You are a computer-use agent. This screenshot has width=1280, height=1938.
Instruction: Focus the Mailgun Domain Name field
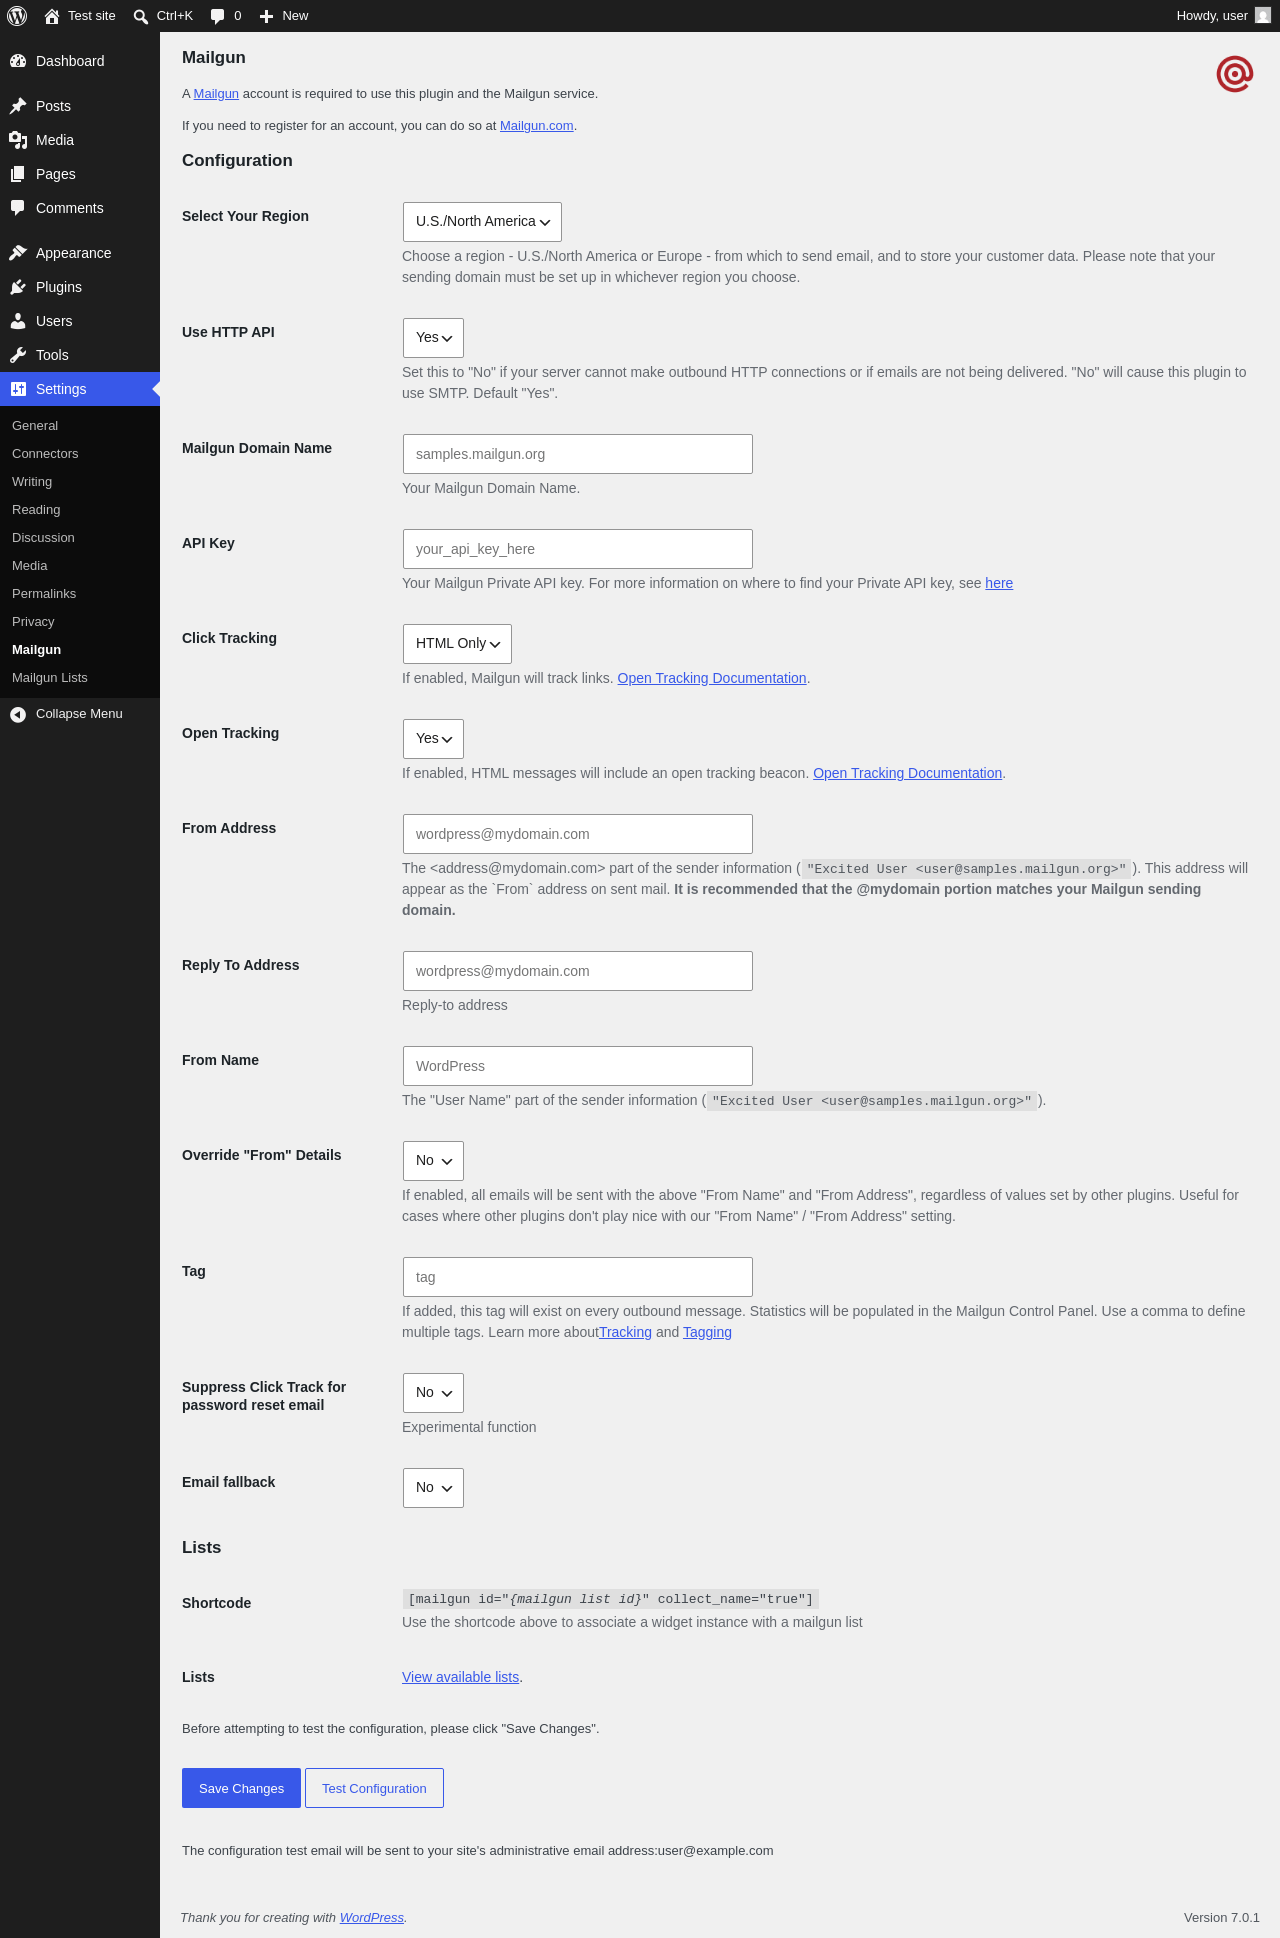[578, 454]
